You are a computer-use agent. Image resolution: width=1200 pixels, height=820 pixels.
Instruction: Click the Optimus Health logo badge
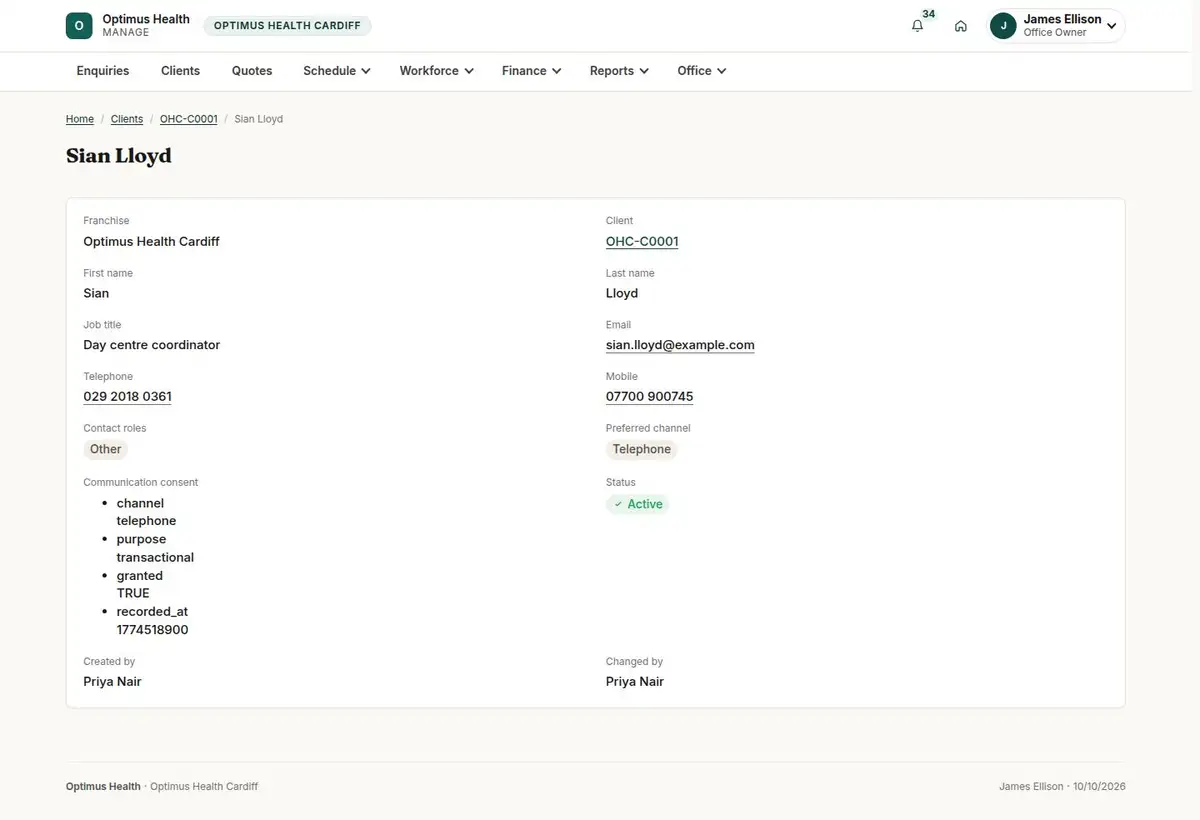coord(79,26)
